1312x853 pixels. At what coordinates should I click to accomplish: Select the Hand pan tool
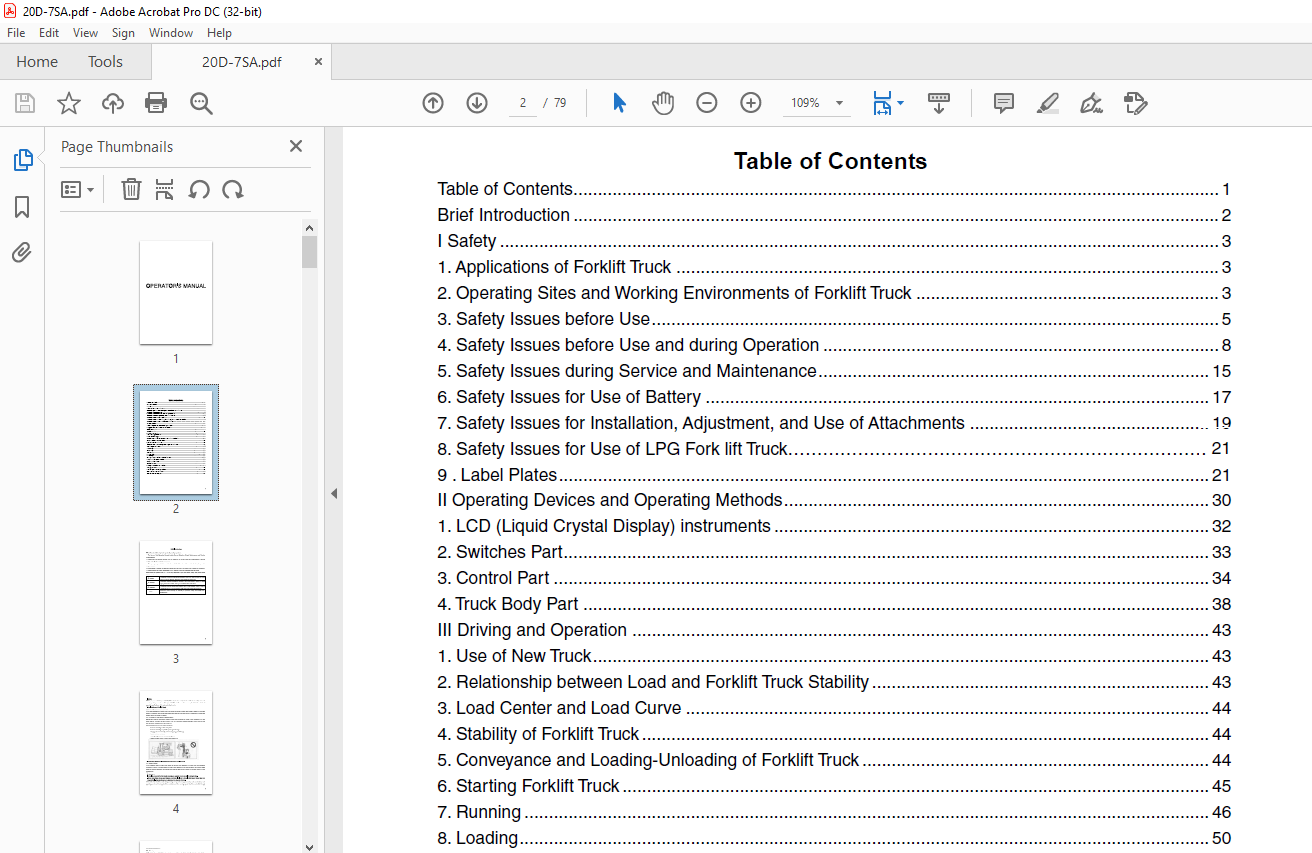[663, 103]
